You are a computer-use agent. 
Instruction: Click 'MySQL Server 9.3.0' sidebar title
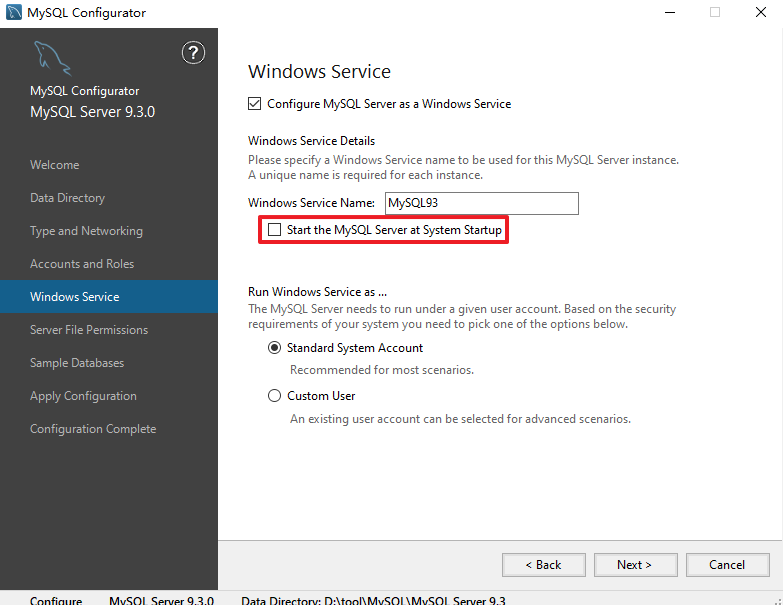coord(92,112)
